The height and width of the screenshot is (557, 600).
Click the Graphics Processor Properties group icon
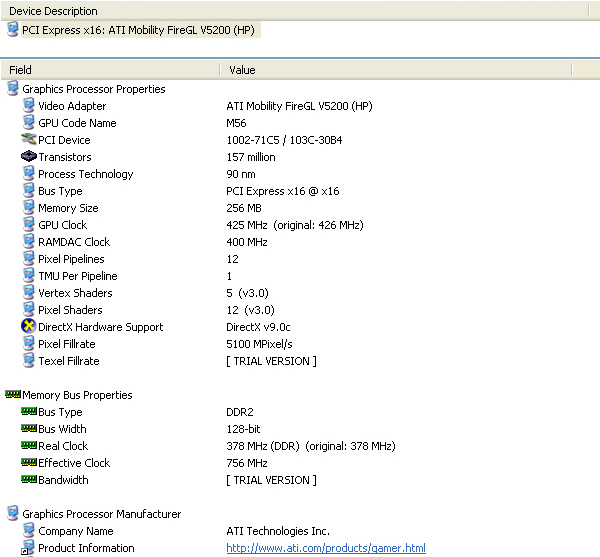(13, 88)
